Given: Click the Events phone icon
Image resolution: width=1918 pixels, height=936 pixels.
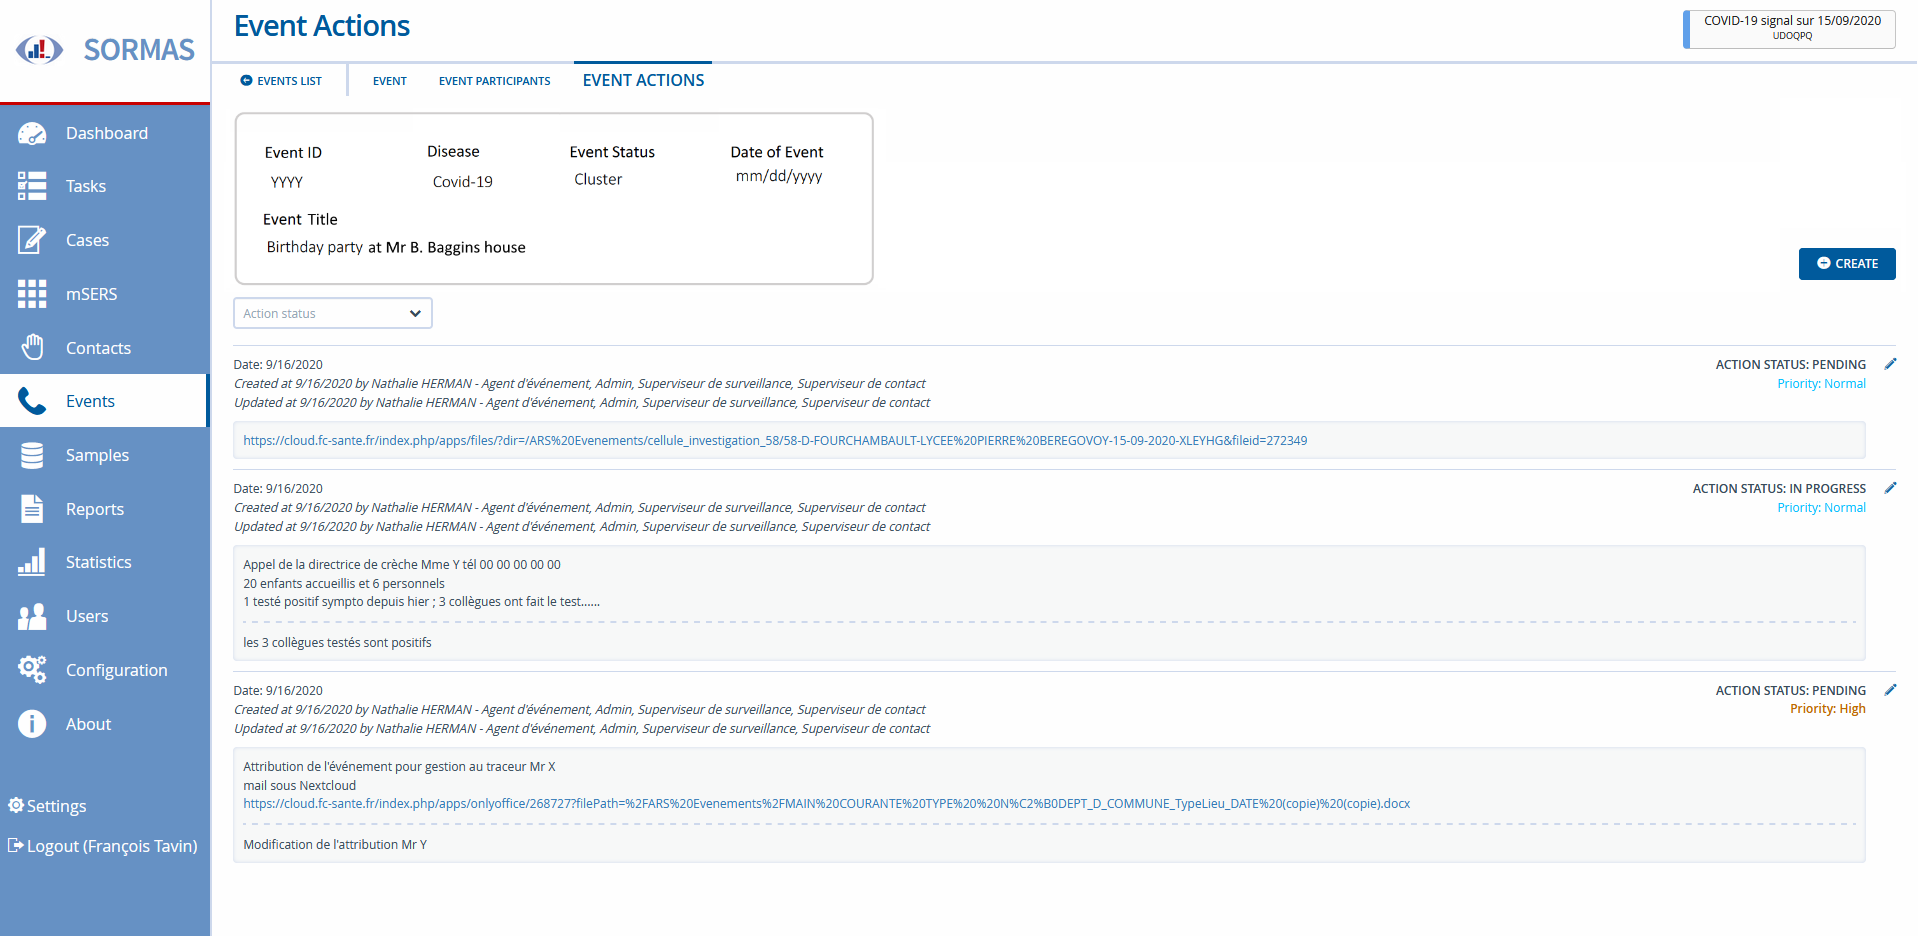Looking at the screenshot, I should [x=32, y=401].
